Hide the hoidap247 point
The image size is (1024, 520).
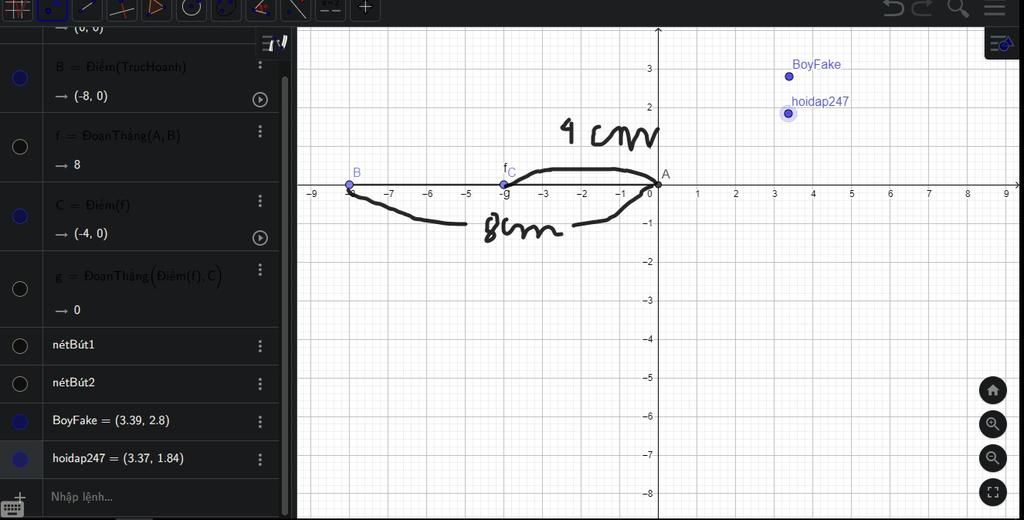pyautogui.click(x=20, y=460)
